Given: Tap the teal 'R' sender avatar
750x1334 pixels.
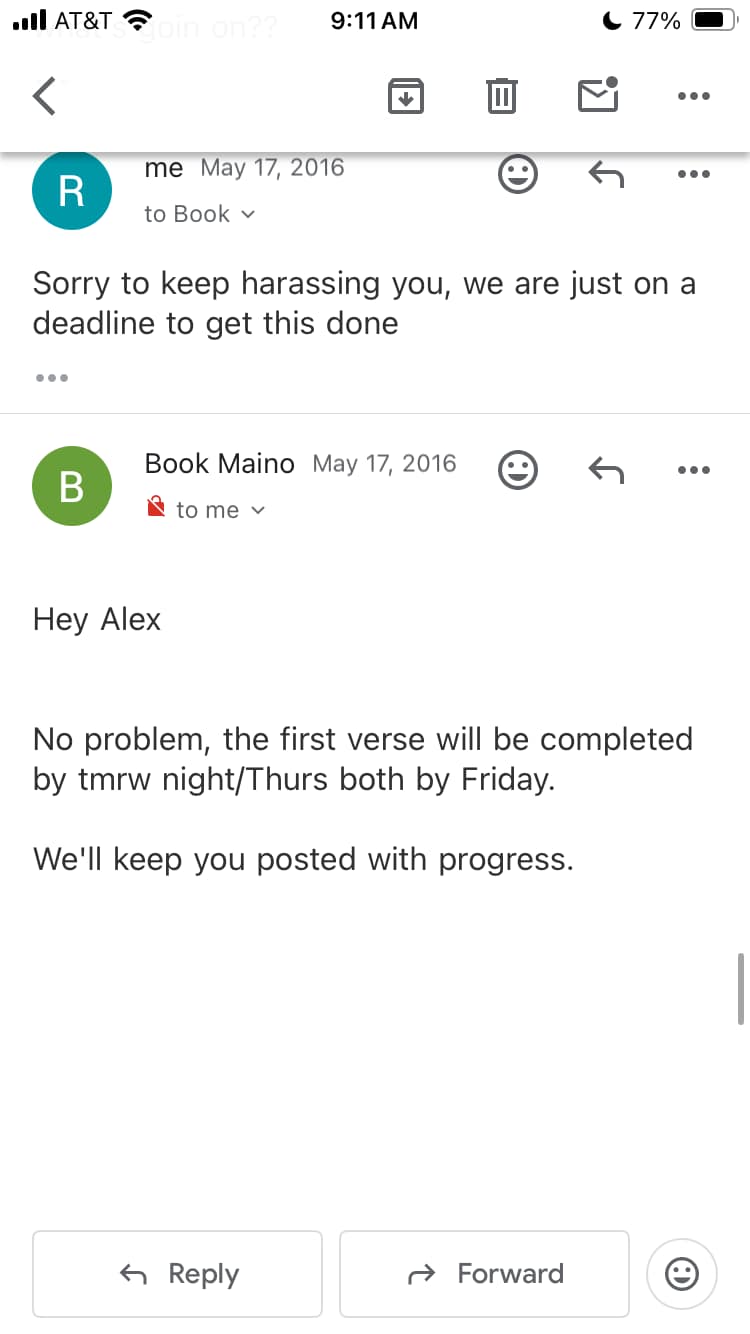Looking at the screenshot, I should [x=71, y=190].
